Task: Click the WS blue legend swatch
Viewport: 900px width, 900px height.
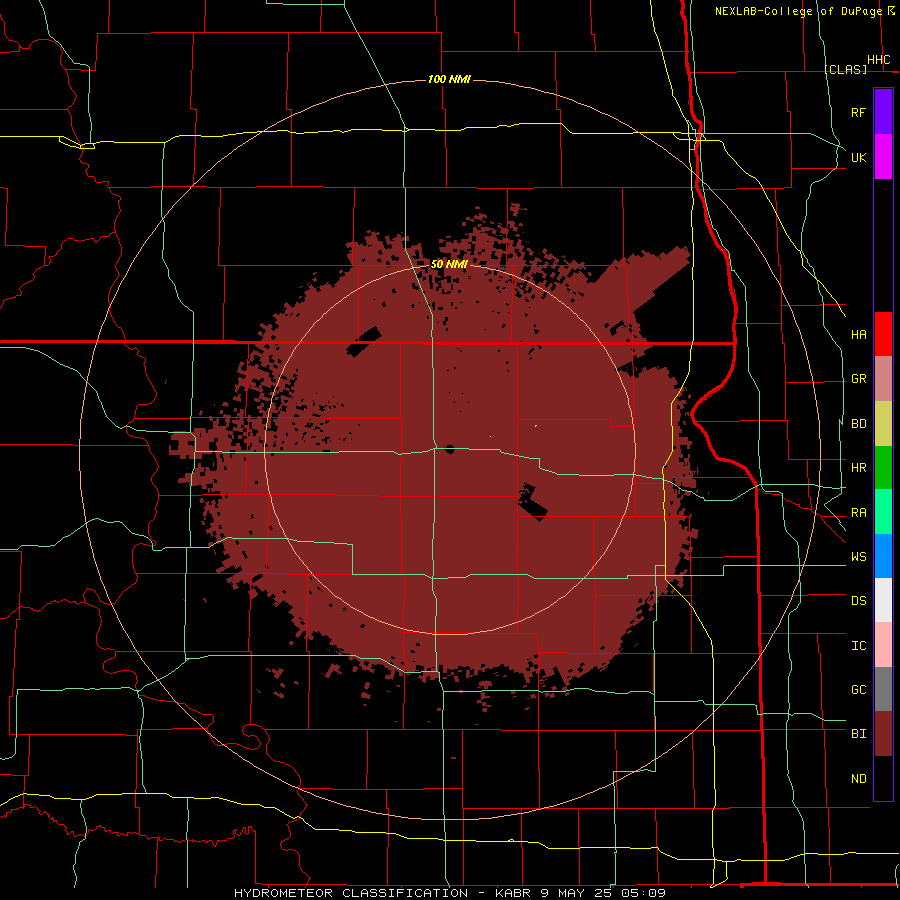Action: [x=883, y=556]
